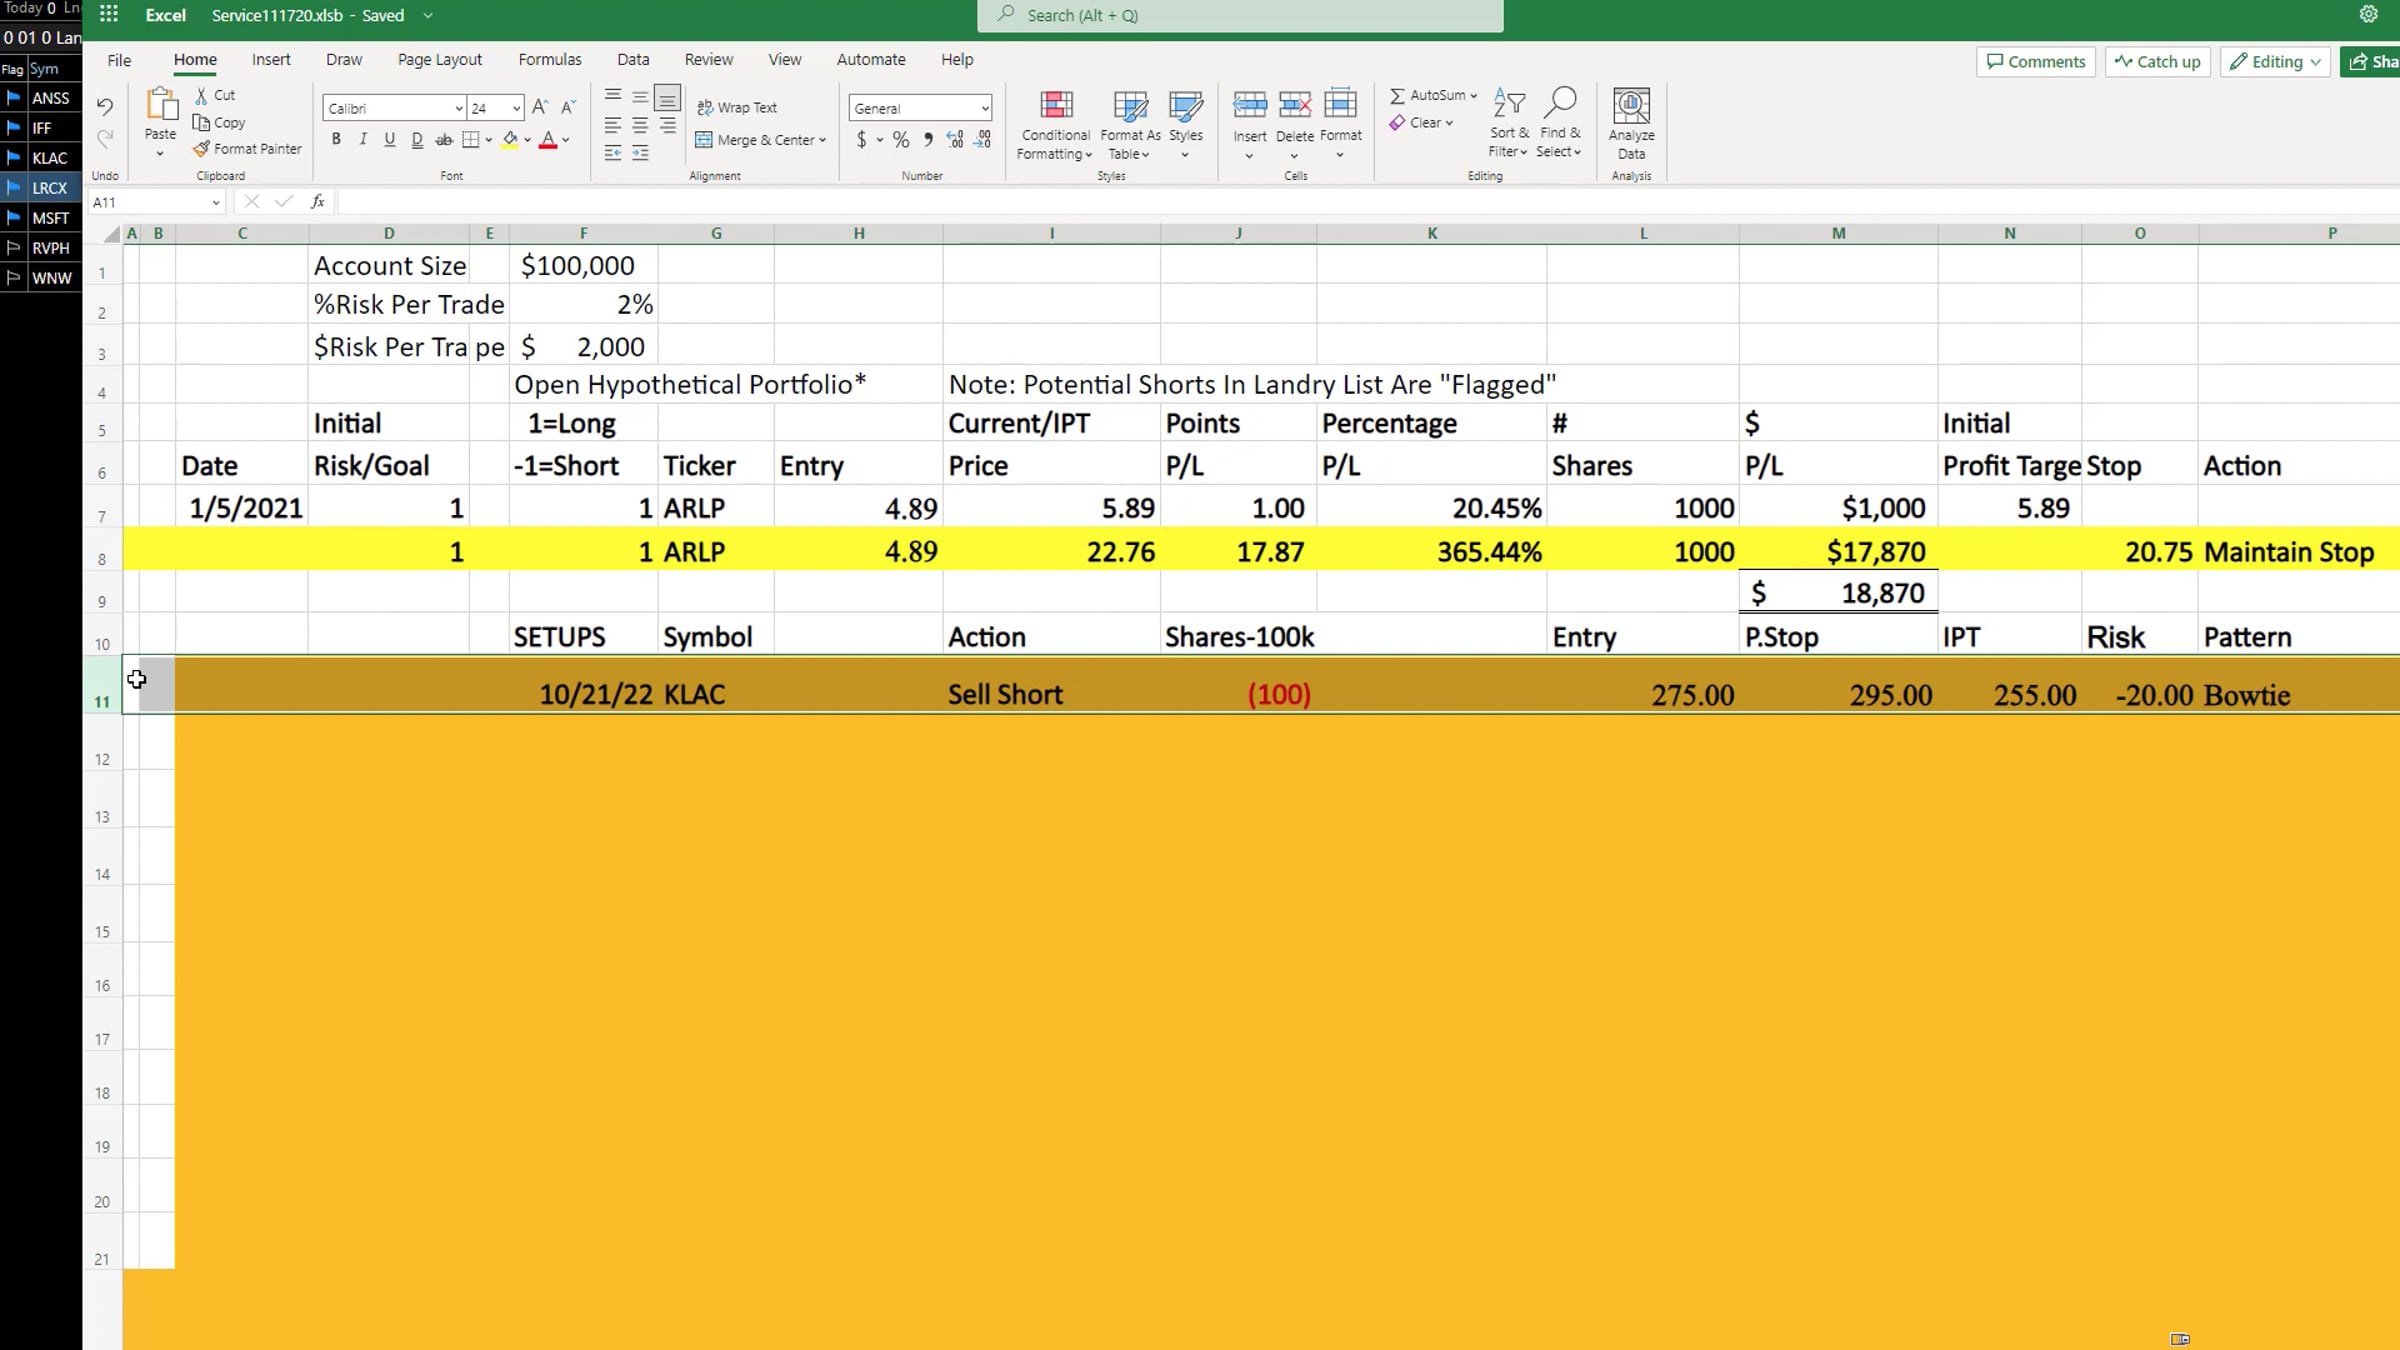This screenshot has height=1350, width=2400.
Task: Apply borders with the Borders icon
Action: click(x=471, y=140)
